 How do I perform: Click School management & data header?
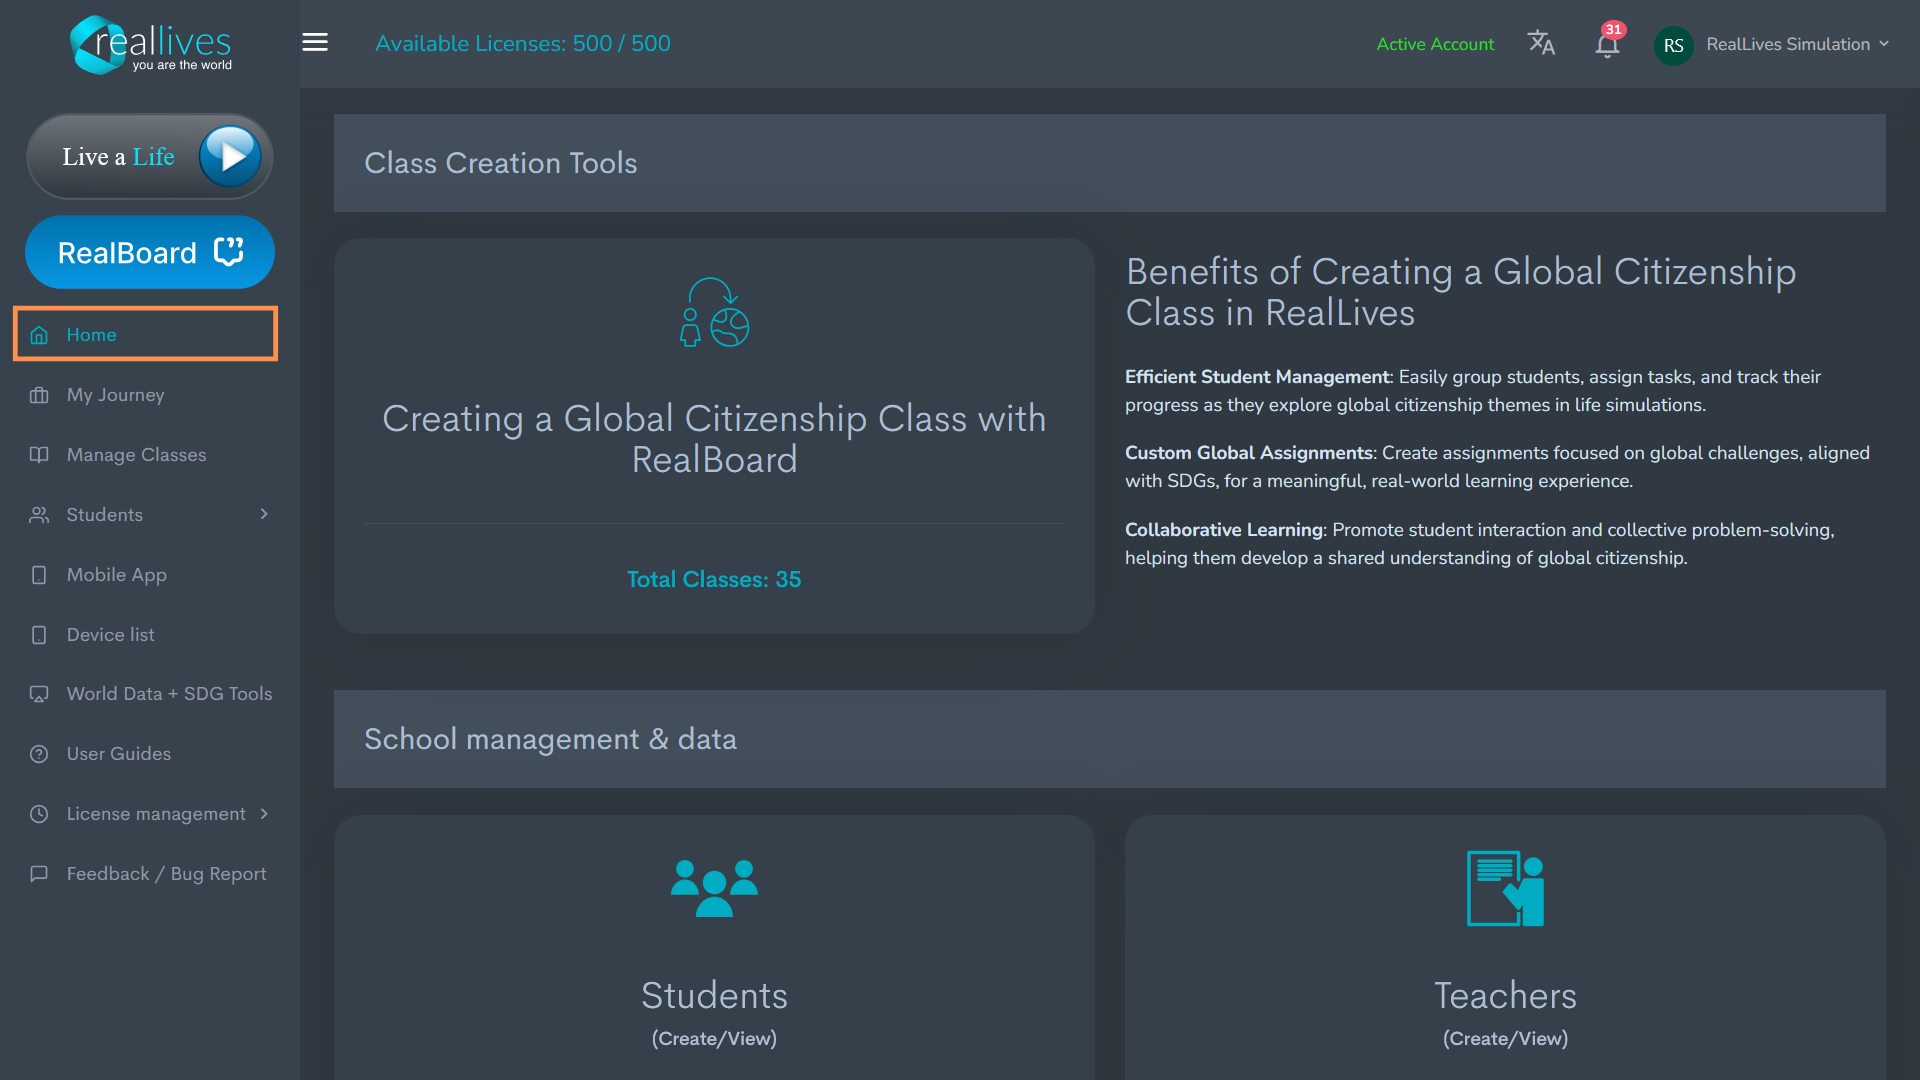pos(1109,738)
